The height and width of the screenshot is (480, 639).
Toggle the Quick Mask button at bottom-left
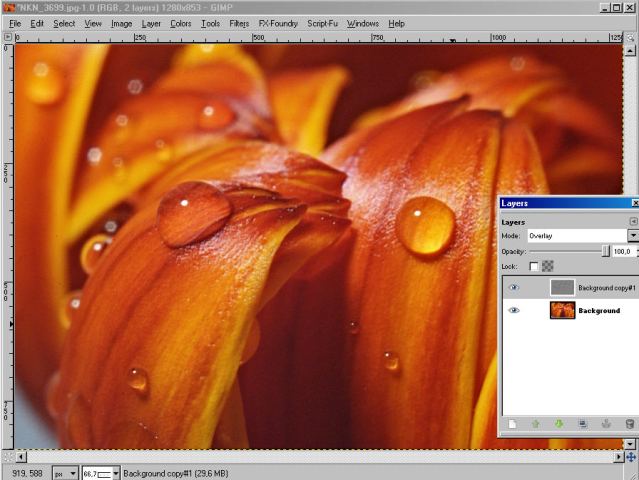[7, 457]
